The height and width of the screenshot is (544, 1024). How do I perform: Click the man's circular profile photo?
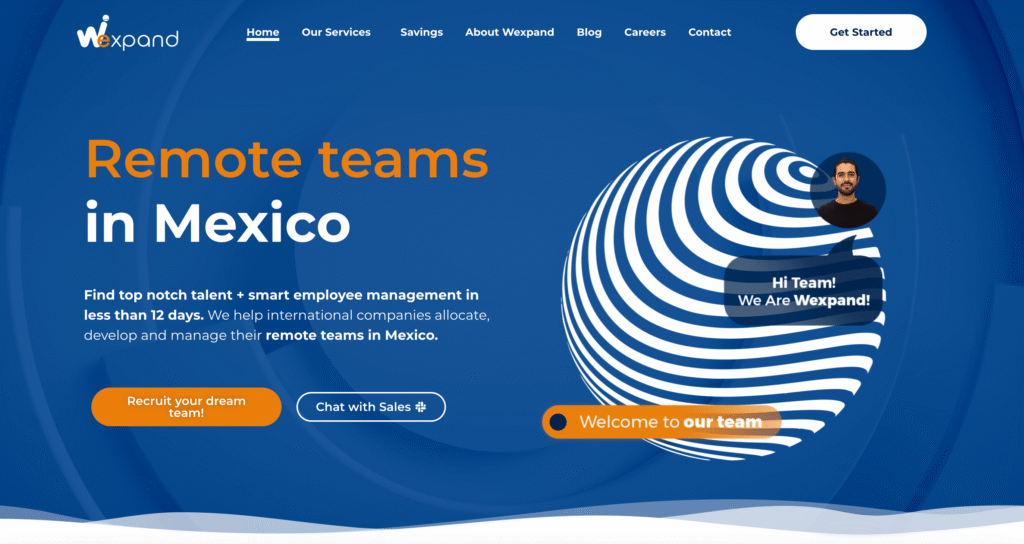pos(848,190)
